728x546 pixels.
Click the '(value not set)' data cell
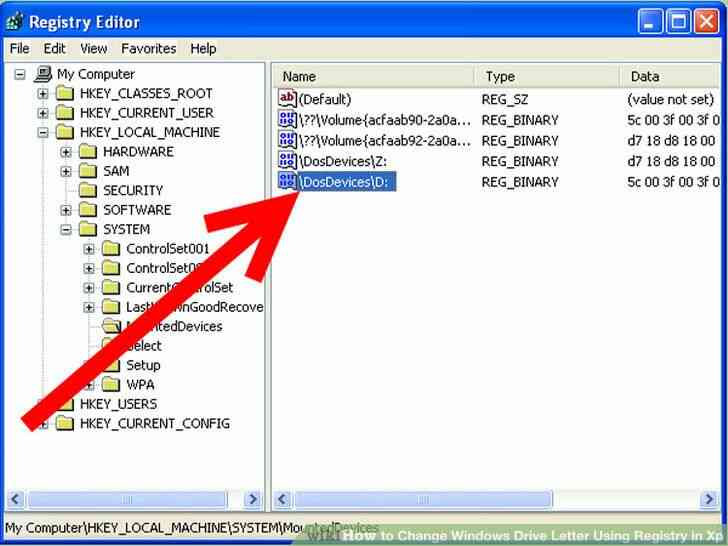pos(670,99)
